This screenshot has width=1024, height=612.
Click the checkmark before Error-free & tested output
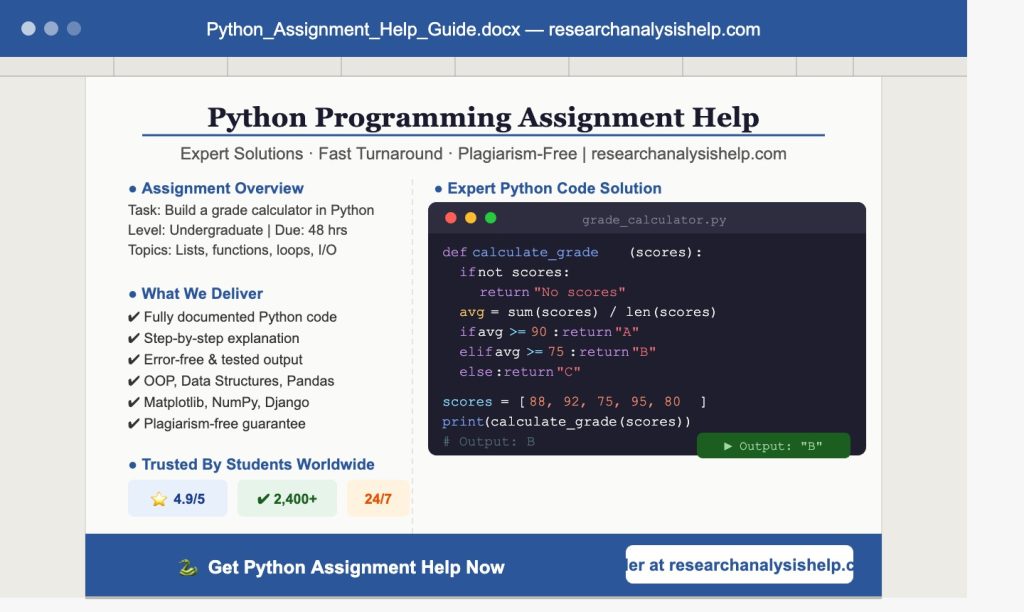click(134, 360)
